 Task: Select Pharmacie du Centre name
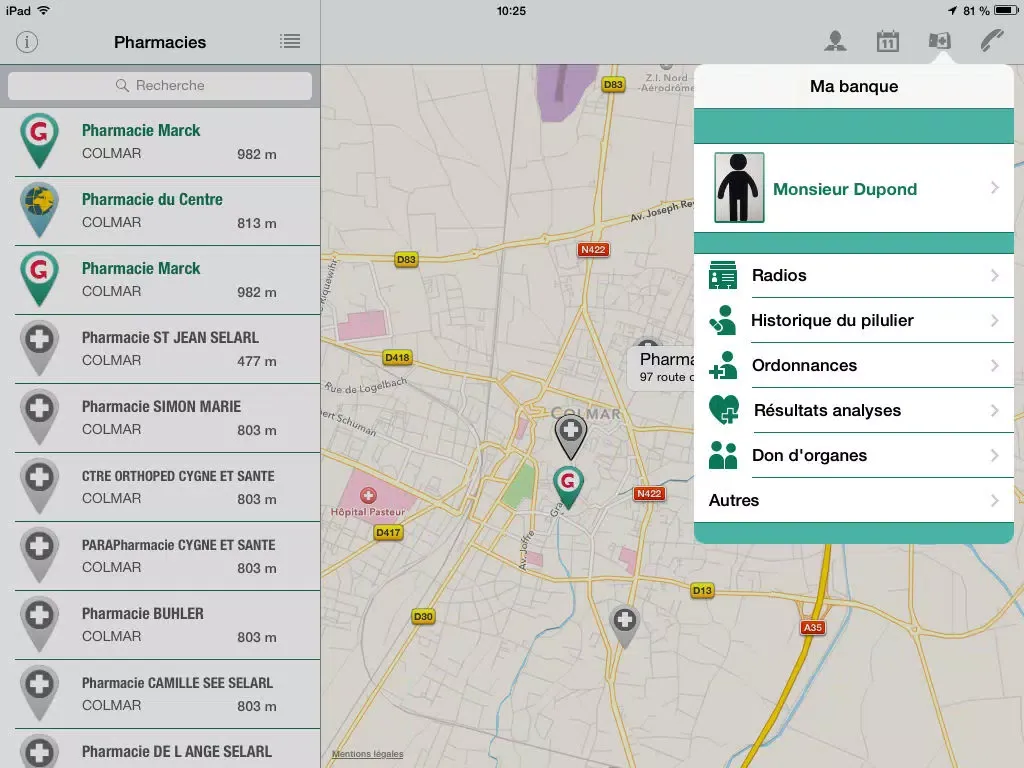(x=152, y=199)
